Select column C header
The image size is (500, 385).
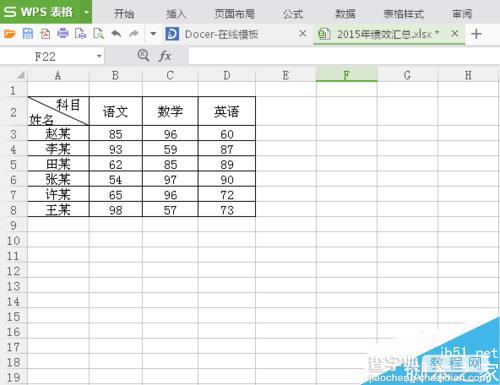click(170, 75)
